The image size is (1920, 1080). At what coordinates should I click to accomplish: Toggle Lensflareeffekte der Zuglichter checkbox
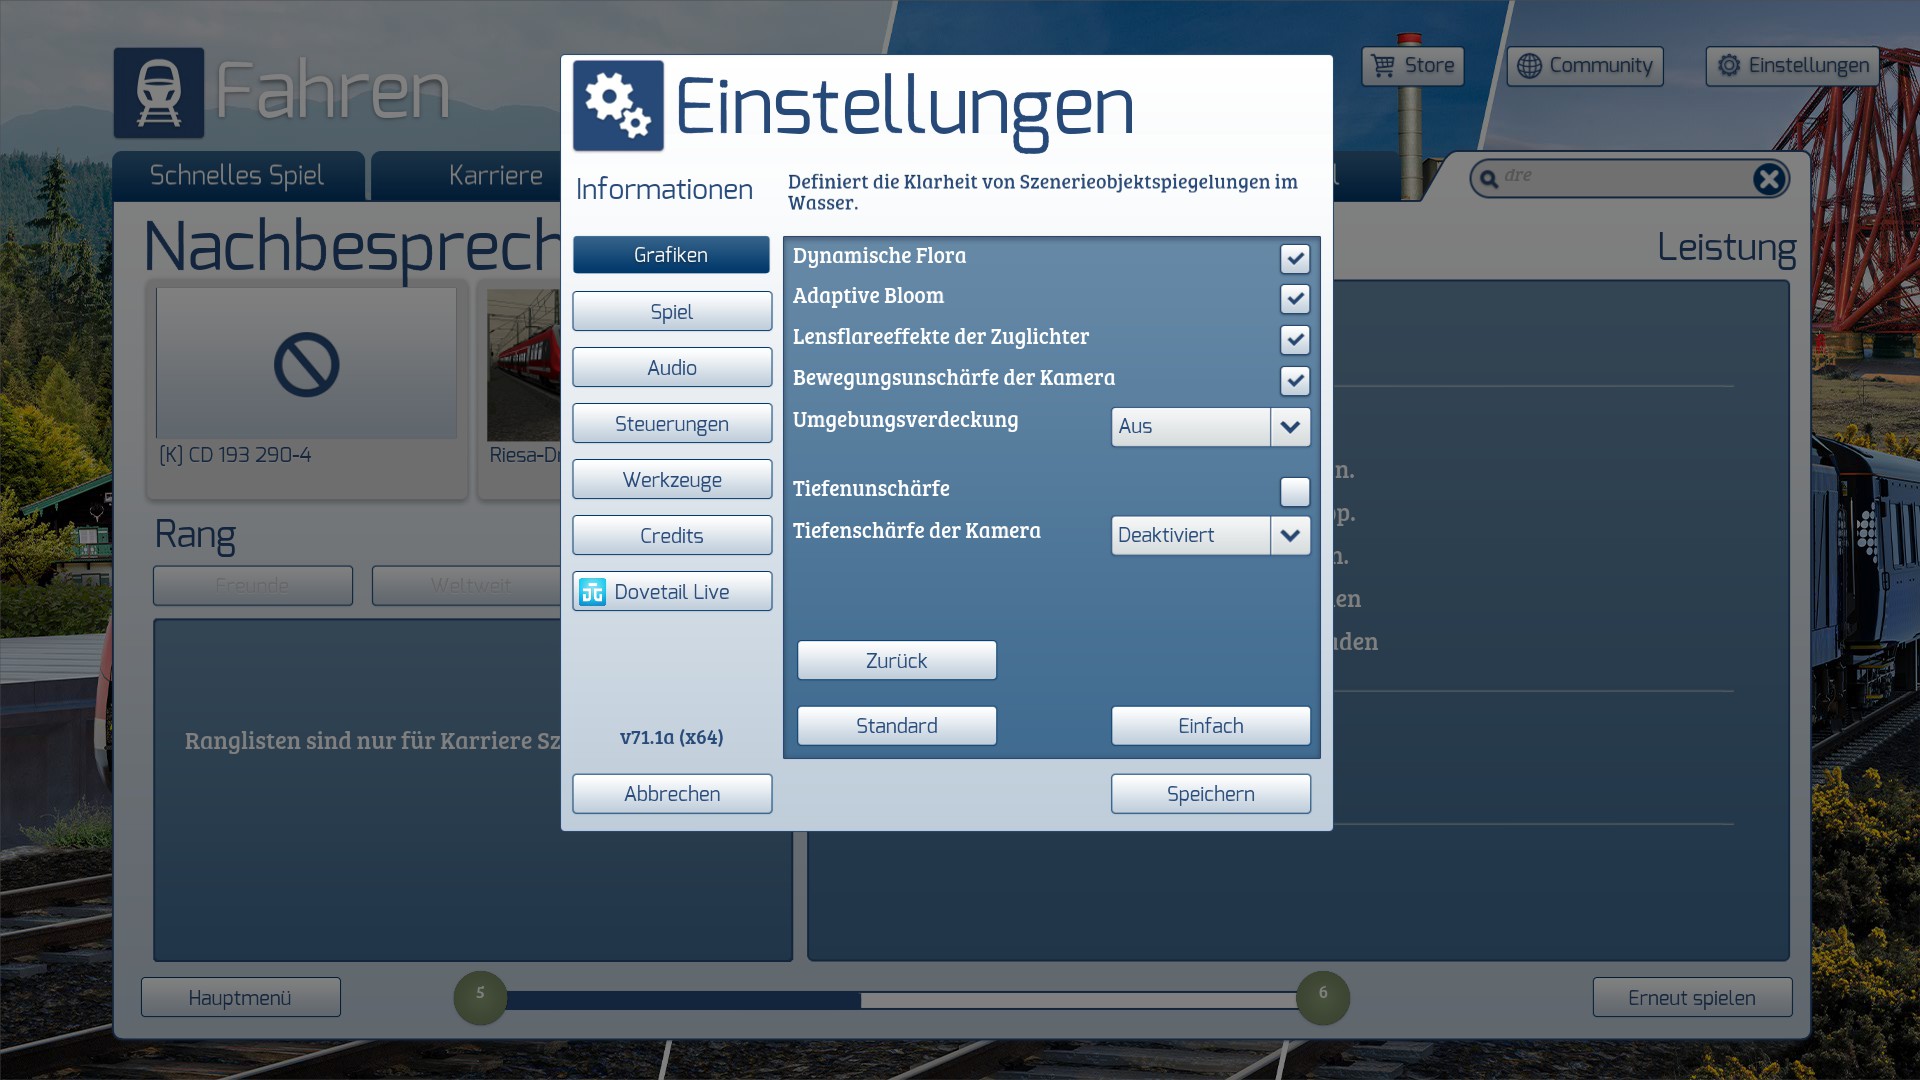click(x=1294, y=340)
